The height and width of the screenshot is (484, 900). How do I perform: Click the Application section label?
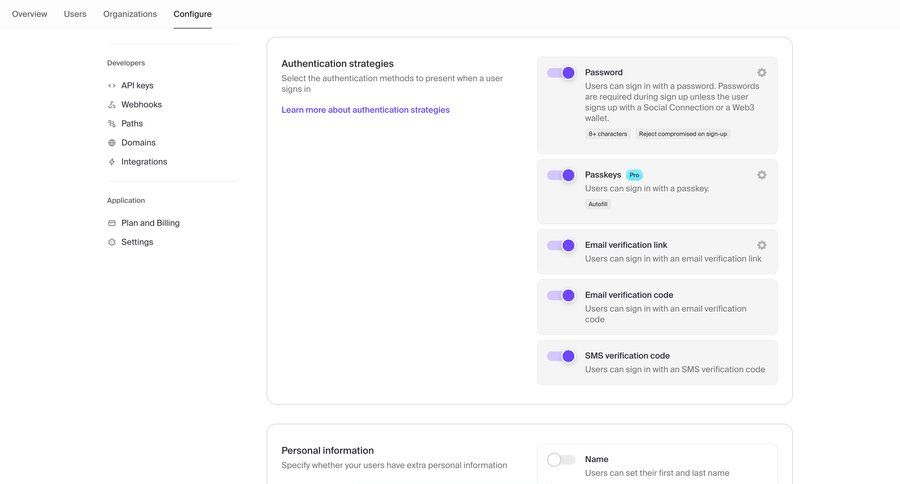[126, 200]
